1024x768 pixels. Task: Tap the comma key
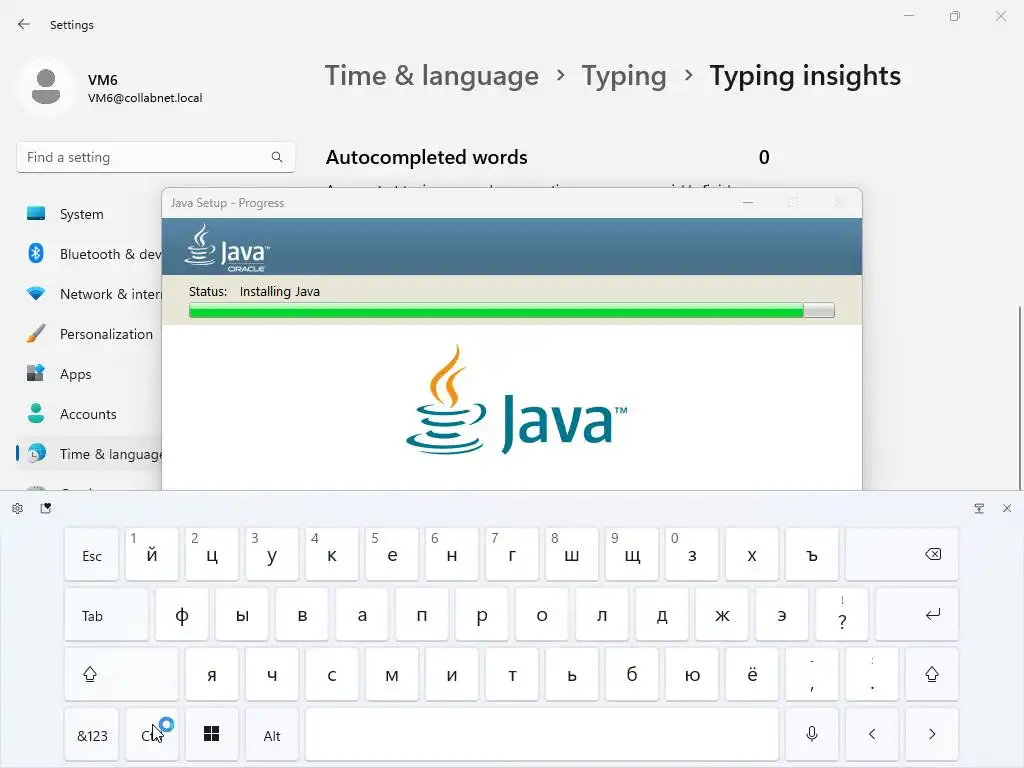pyautogui.click(x=812, y=674)
